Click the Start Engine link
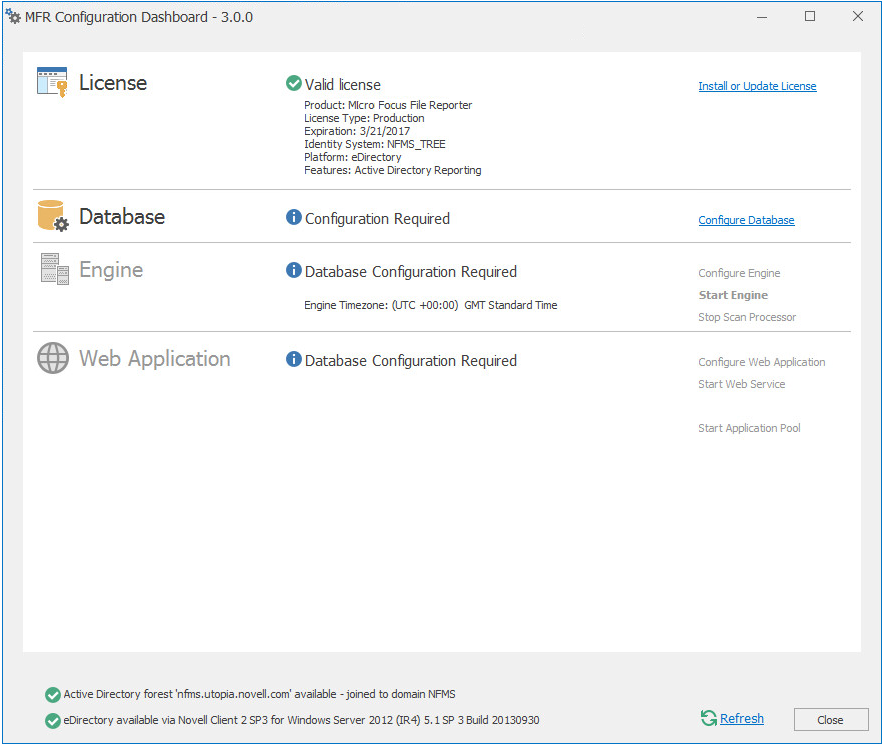The width and height of the screenshot is (884, 746). point(733,295)
